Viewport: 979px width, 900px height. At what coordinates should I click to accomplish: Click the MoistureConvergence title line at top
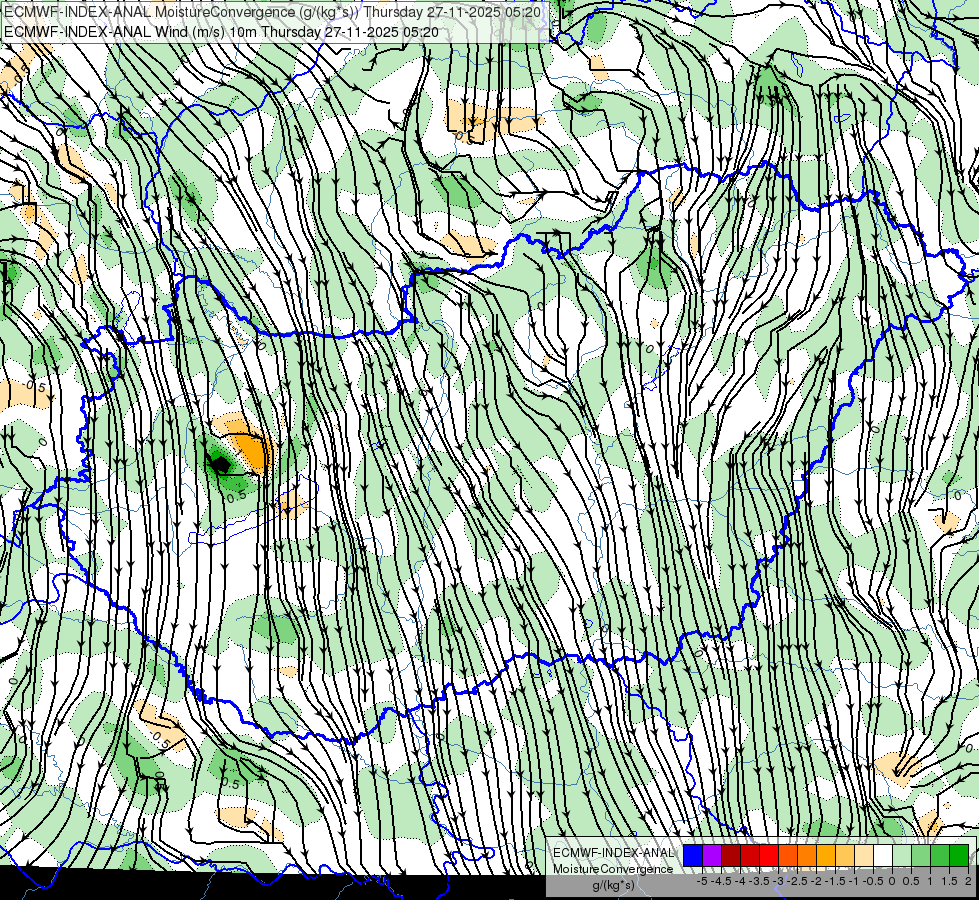click(272, 12)
